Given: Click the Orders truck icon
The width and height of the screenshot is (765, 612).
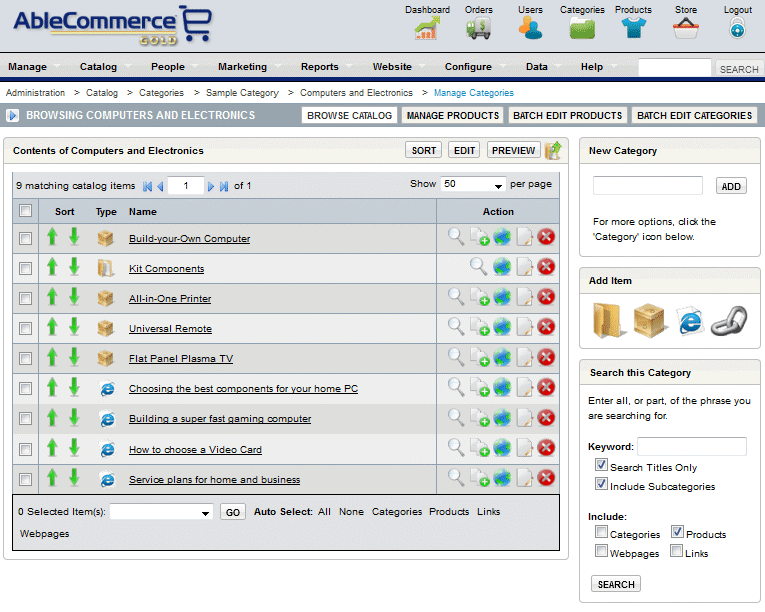Looking at the screenshot, I should tap(479, 28).
